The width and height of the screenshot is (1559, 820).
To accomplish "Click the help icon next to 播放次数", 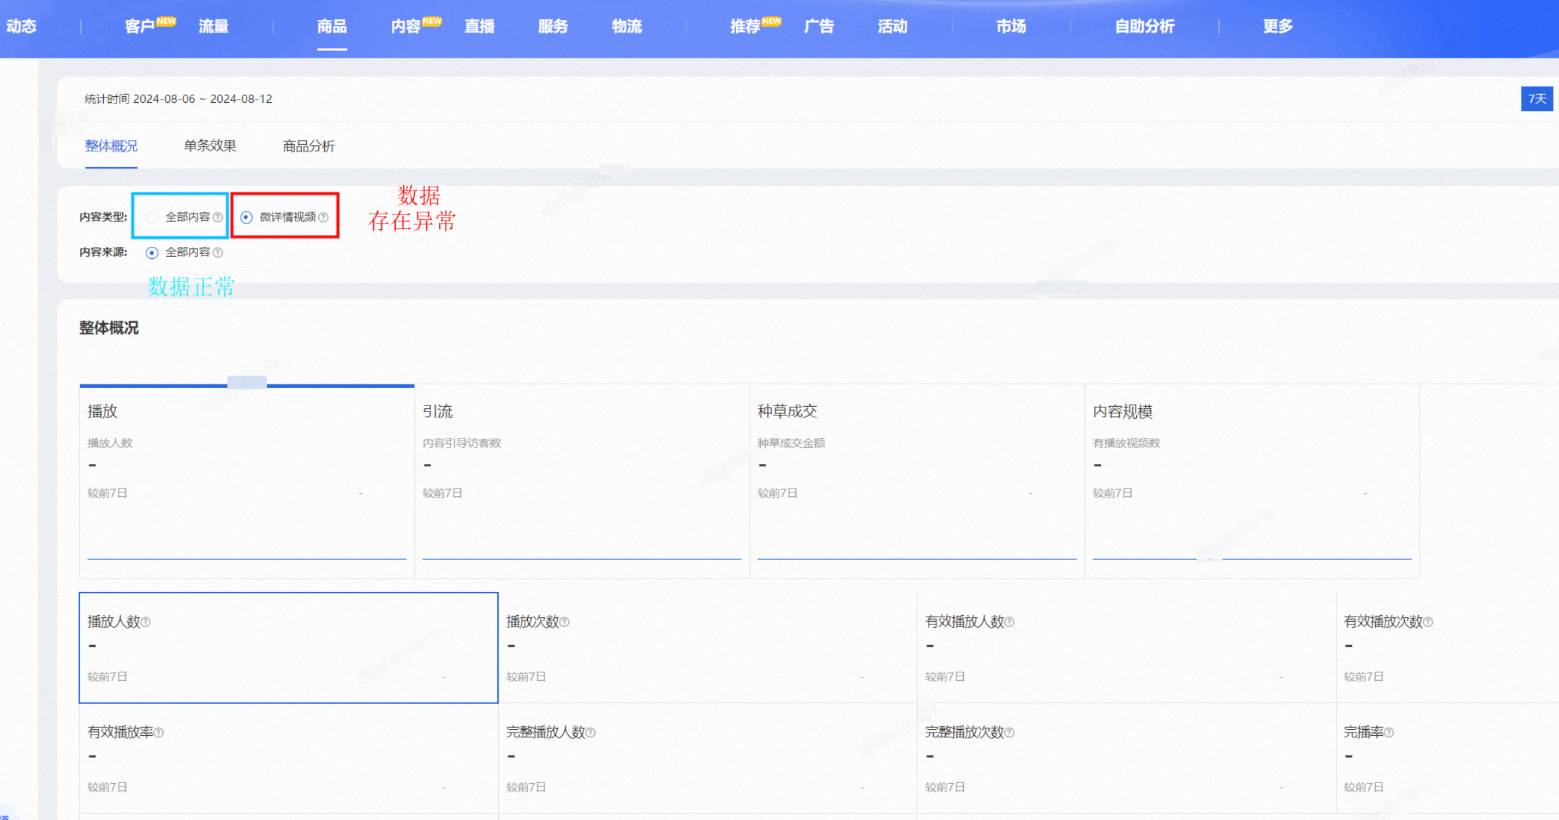I will [x=565, y=622].
